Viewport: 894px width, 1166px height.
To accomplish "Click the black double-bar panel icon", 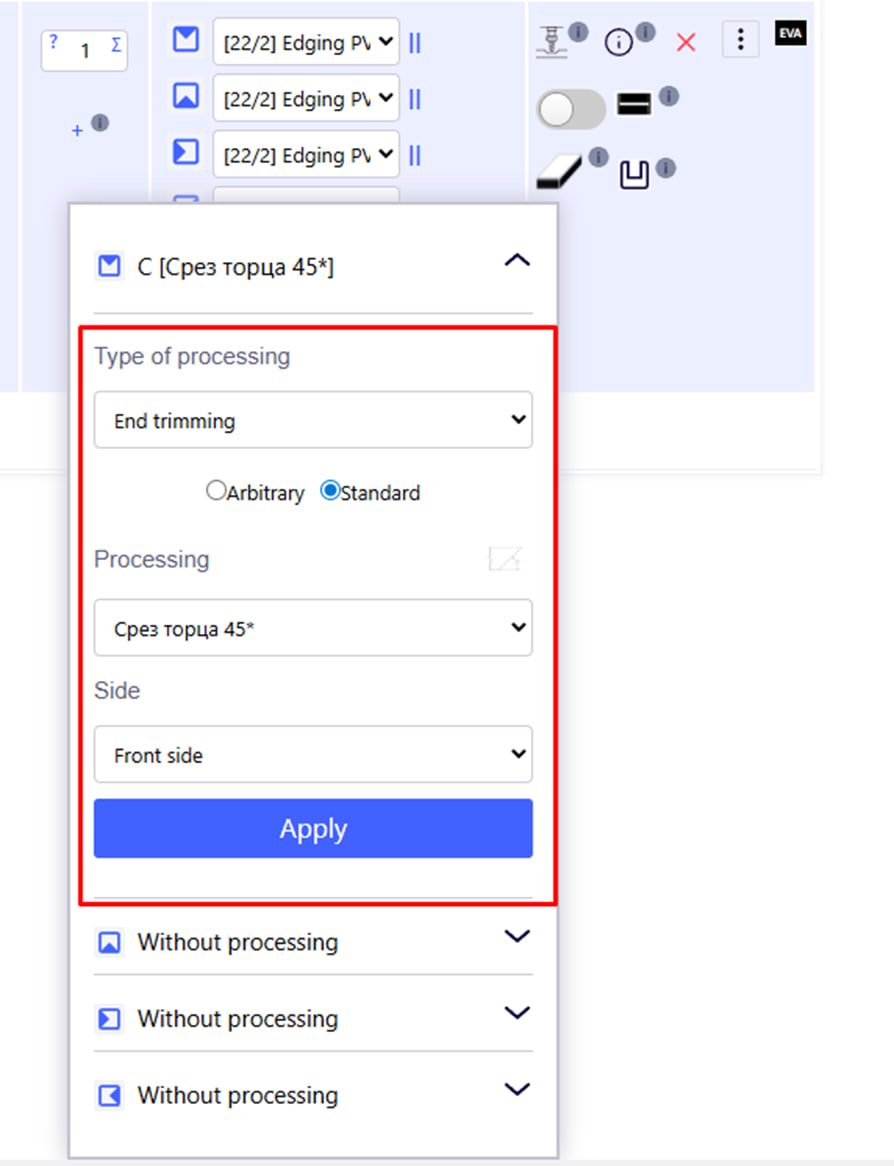I will [x=634, y=103].
